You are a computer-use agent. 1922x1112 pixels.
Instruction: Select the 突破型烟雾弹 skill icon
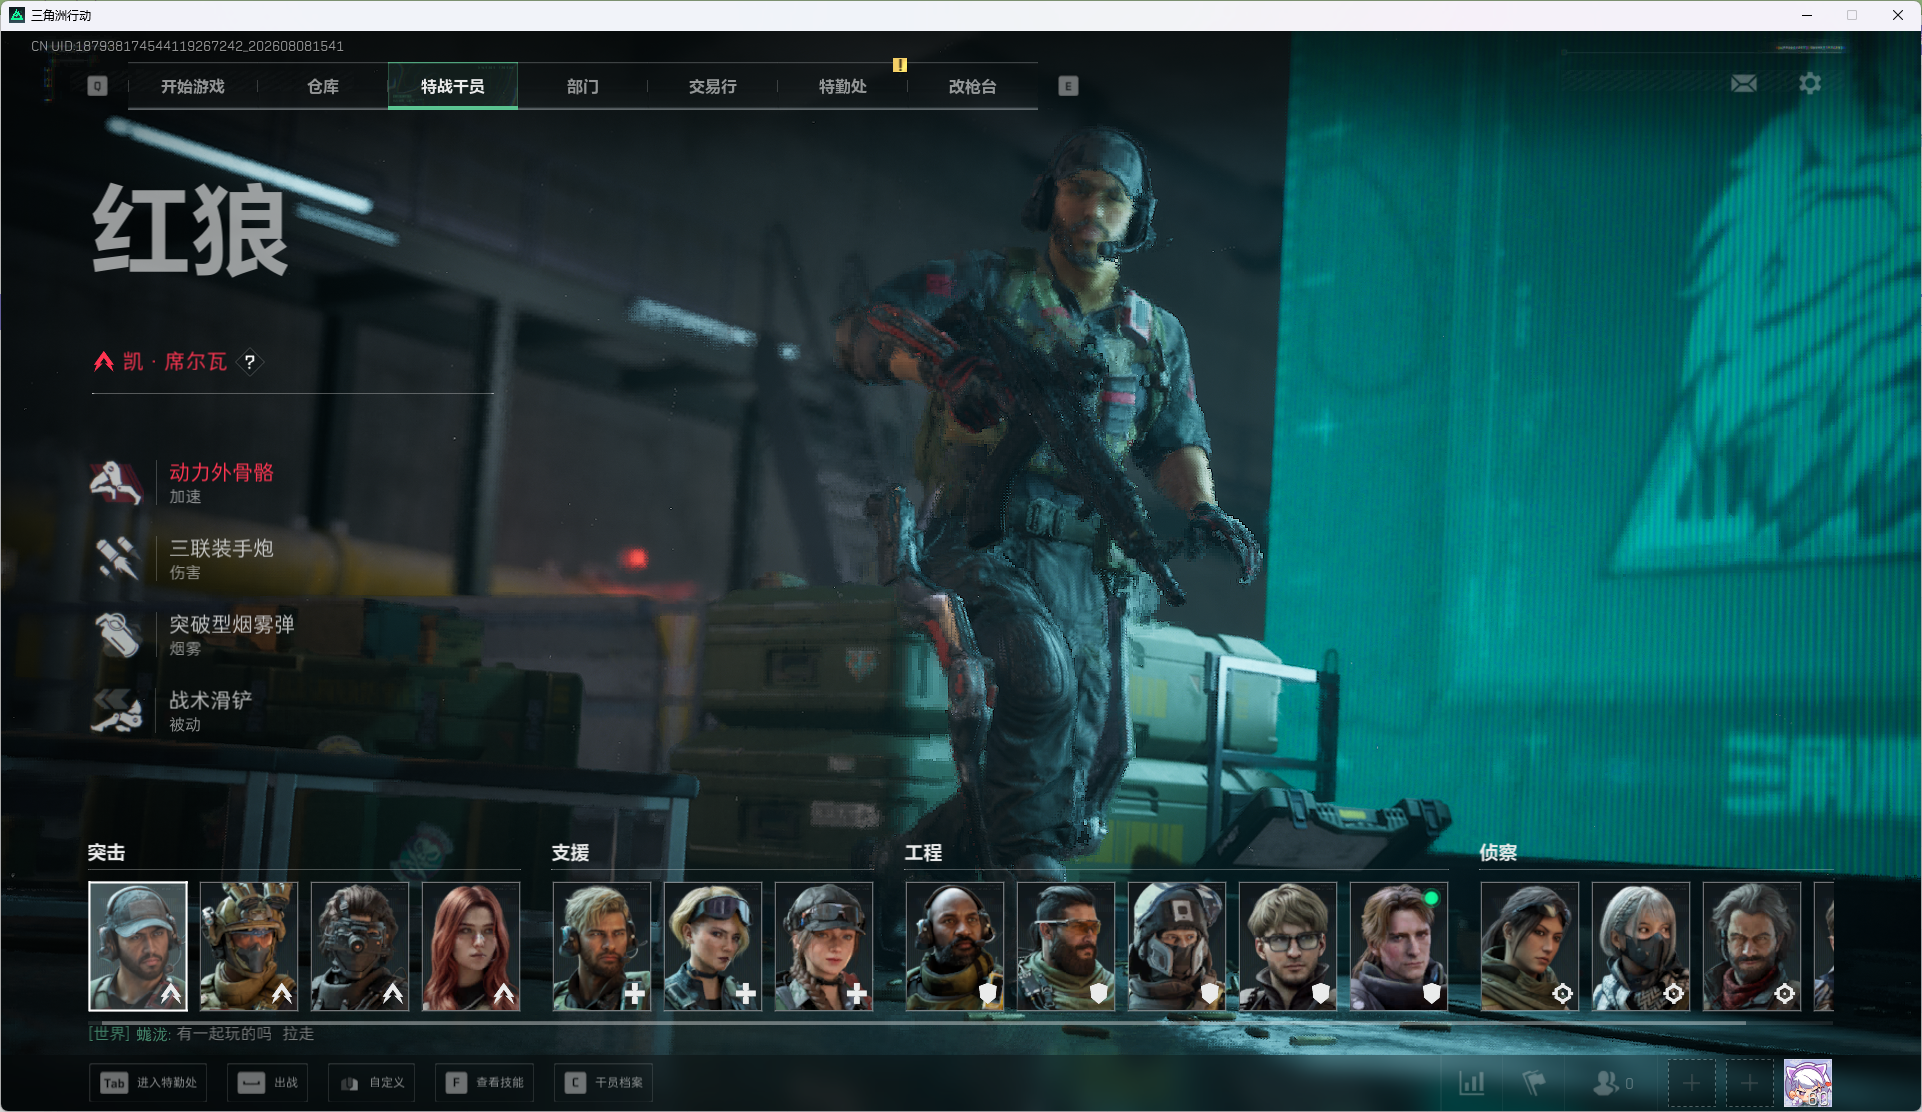tap(117, 635)
